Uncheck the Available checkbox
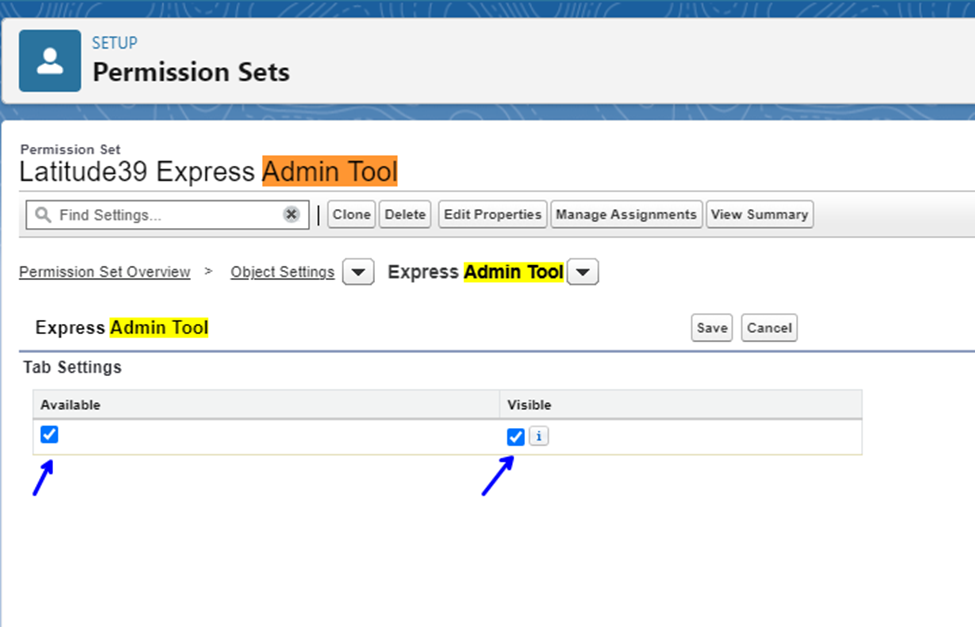This screenshot has height=627, width=975. (x=49, y=434)
